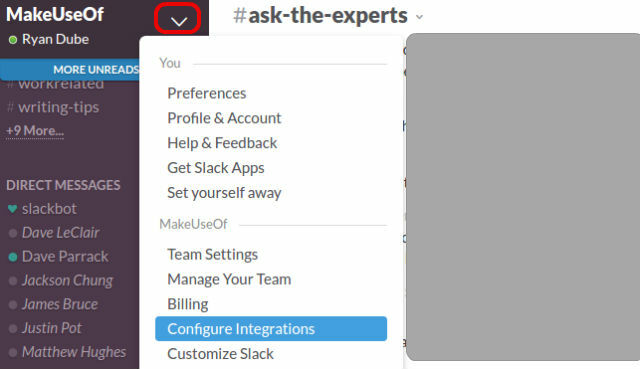Screen dimensions: 640x369
Task: Click Justin Pot's status dot
Action: pyautogui.click(x=13, y=328)
